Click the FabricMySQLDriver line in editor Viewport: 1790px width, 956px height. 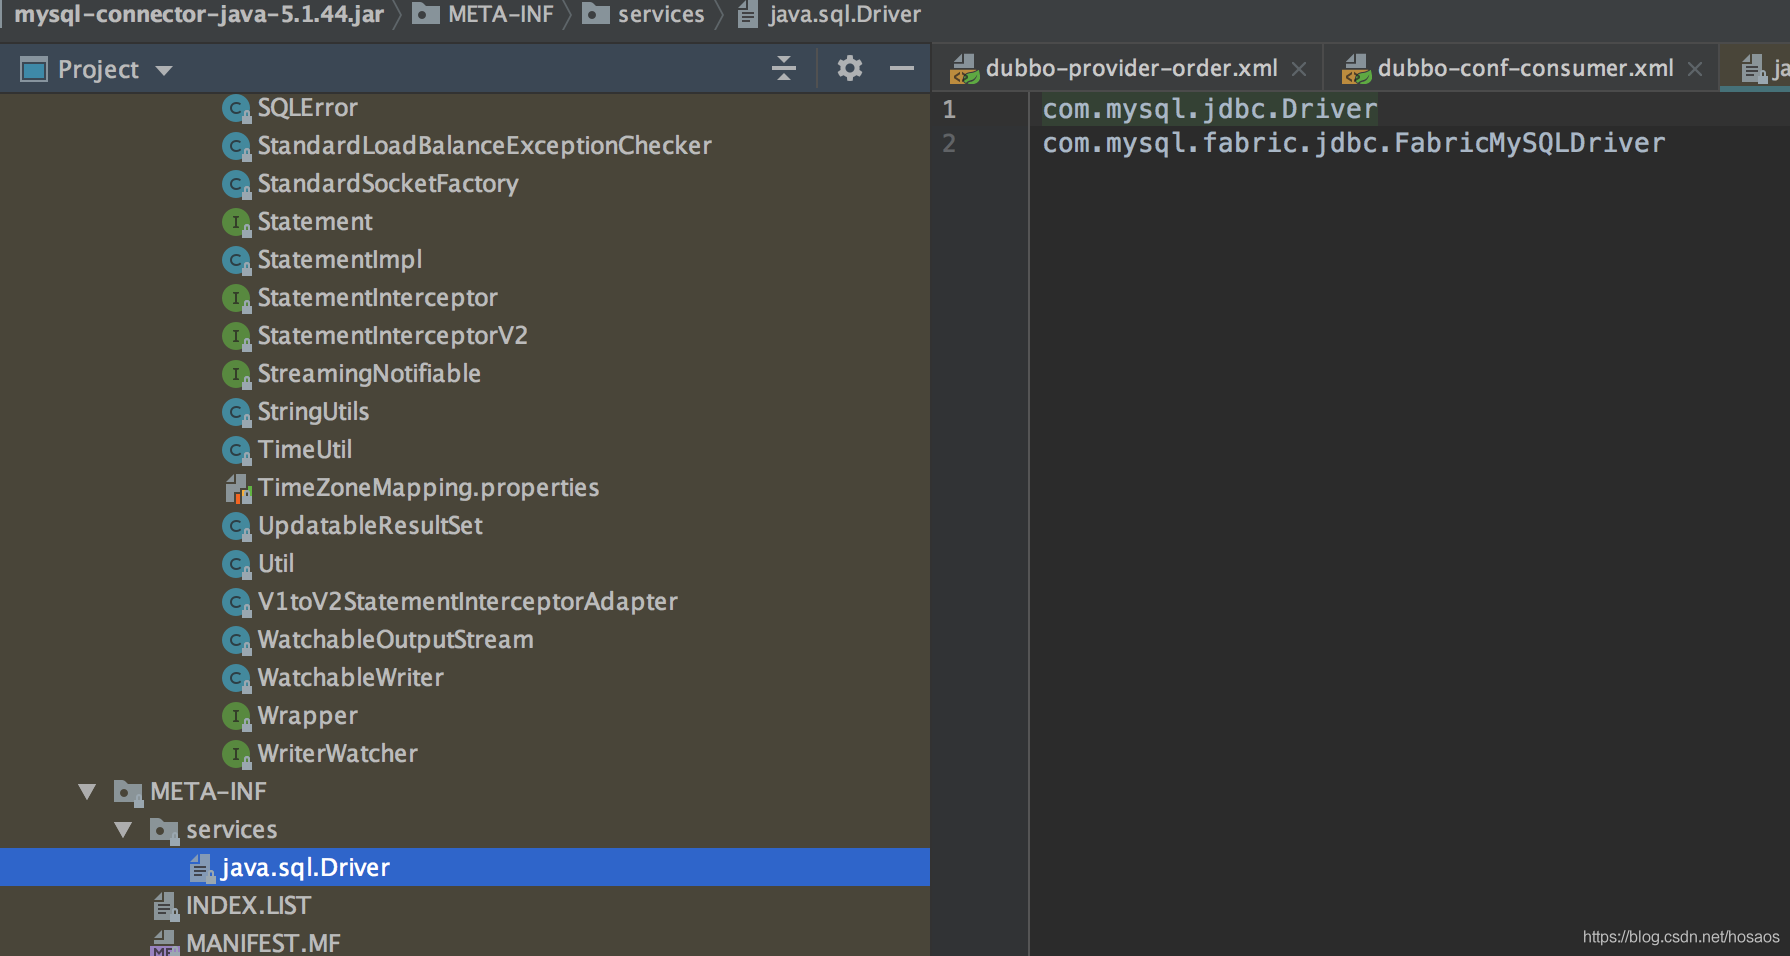coord(1353,143)
